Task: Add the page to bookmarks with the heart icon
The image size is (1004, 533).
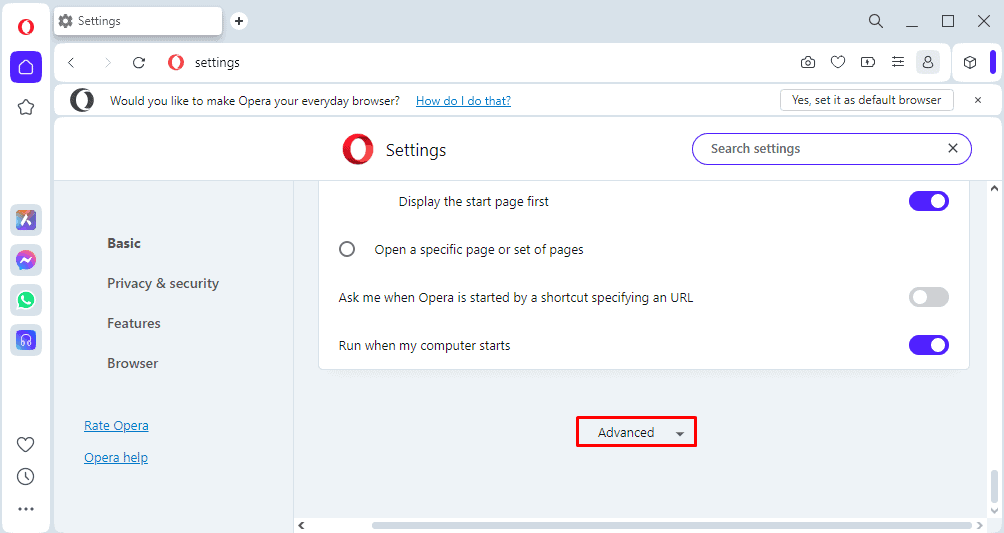Action: click(x=838, y=62)
